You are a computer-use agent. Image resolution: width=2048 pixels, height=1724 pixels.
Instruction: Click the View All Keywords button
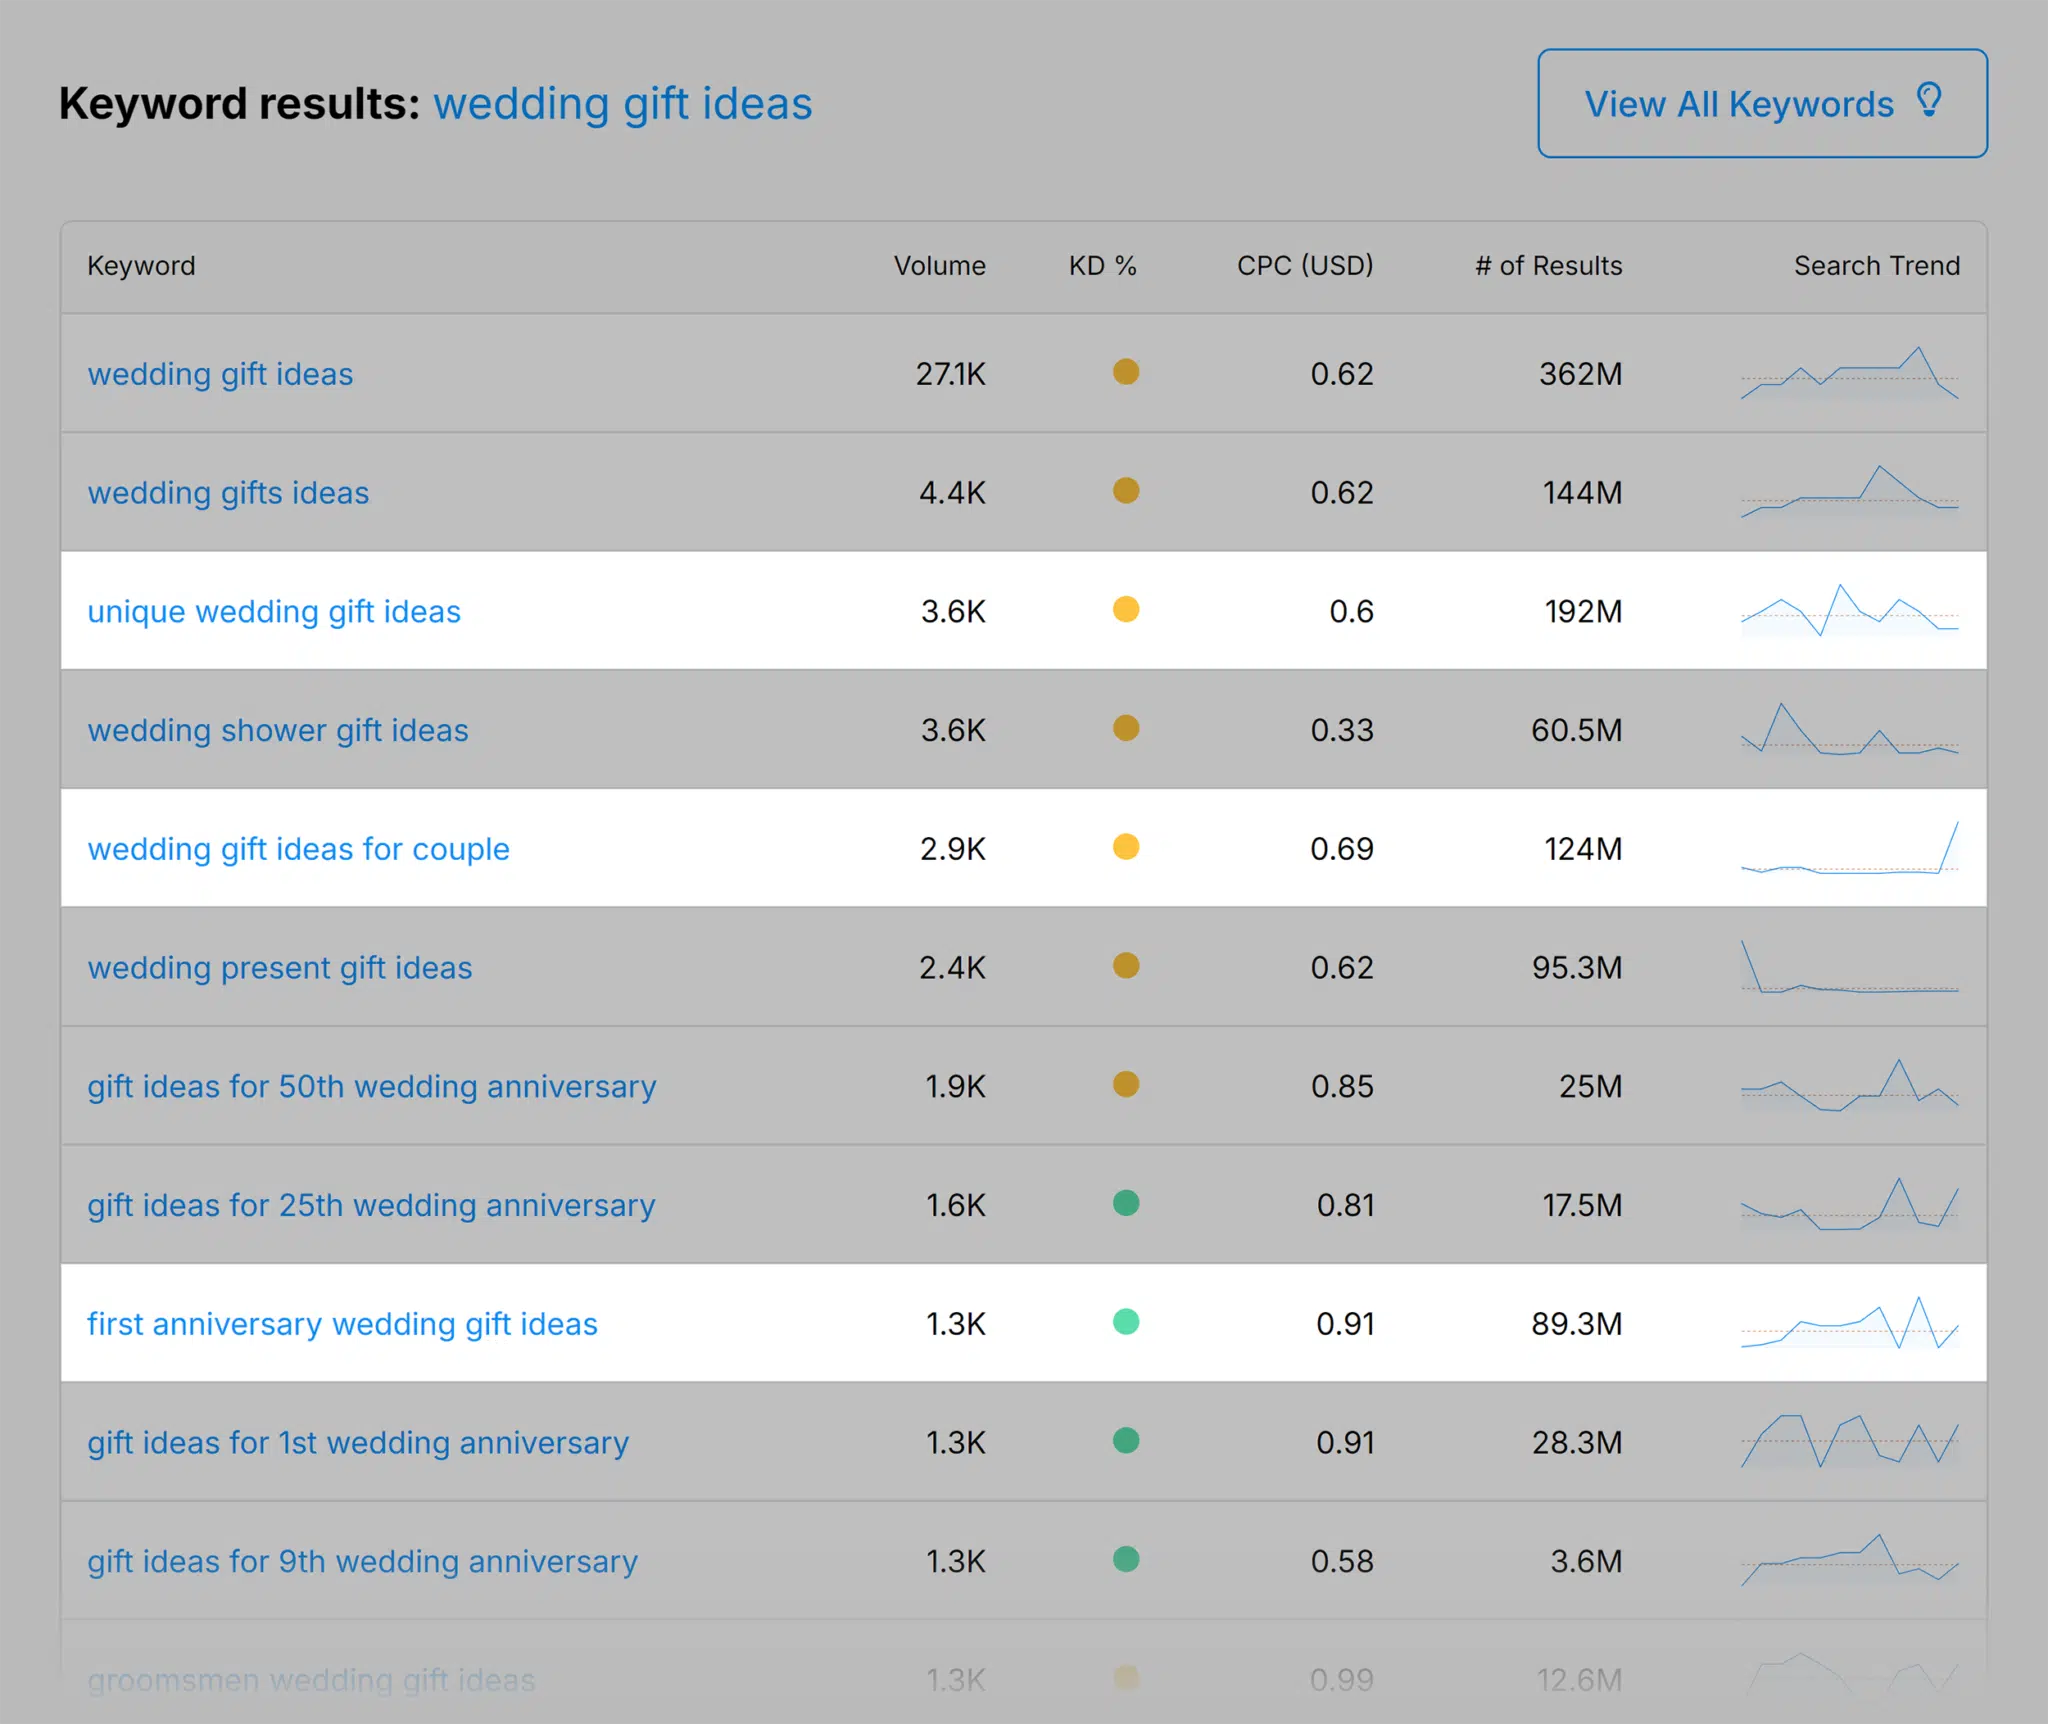(x=1763, y=102)
